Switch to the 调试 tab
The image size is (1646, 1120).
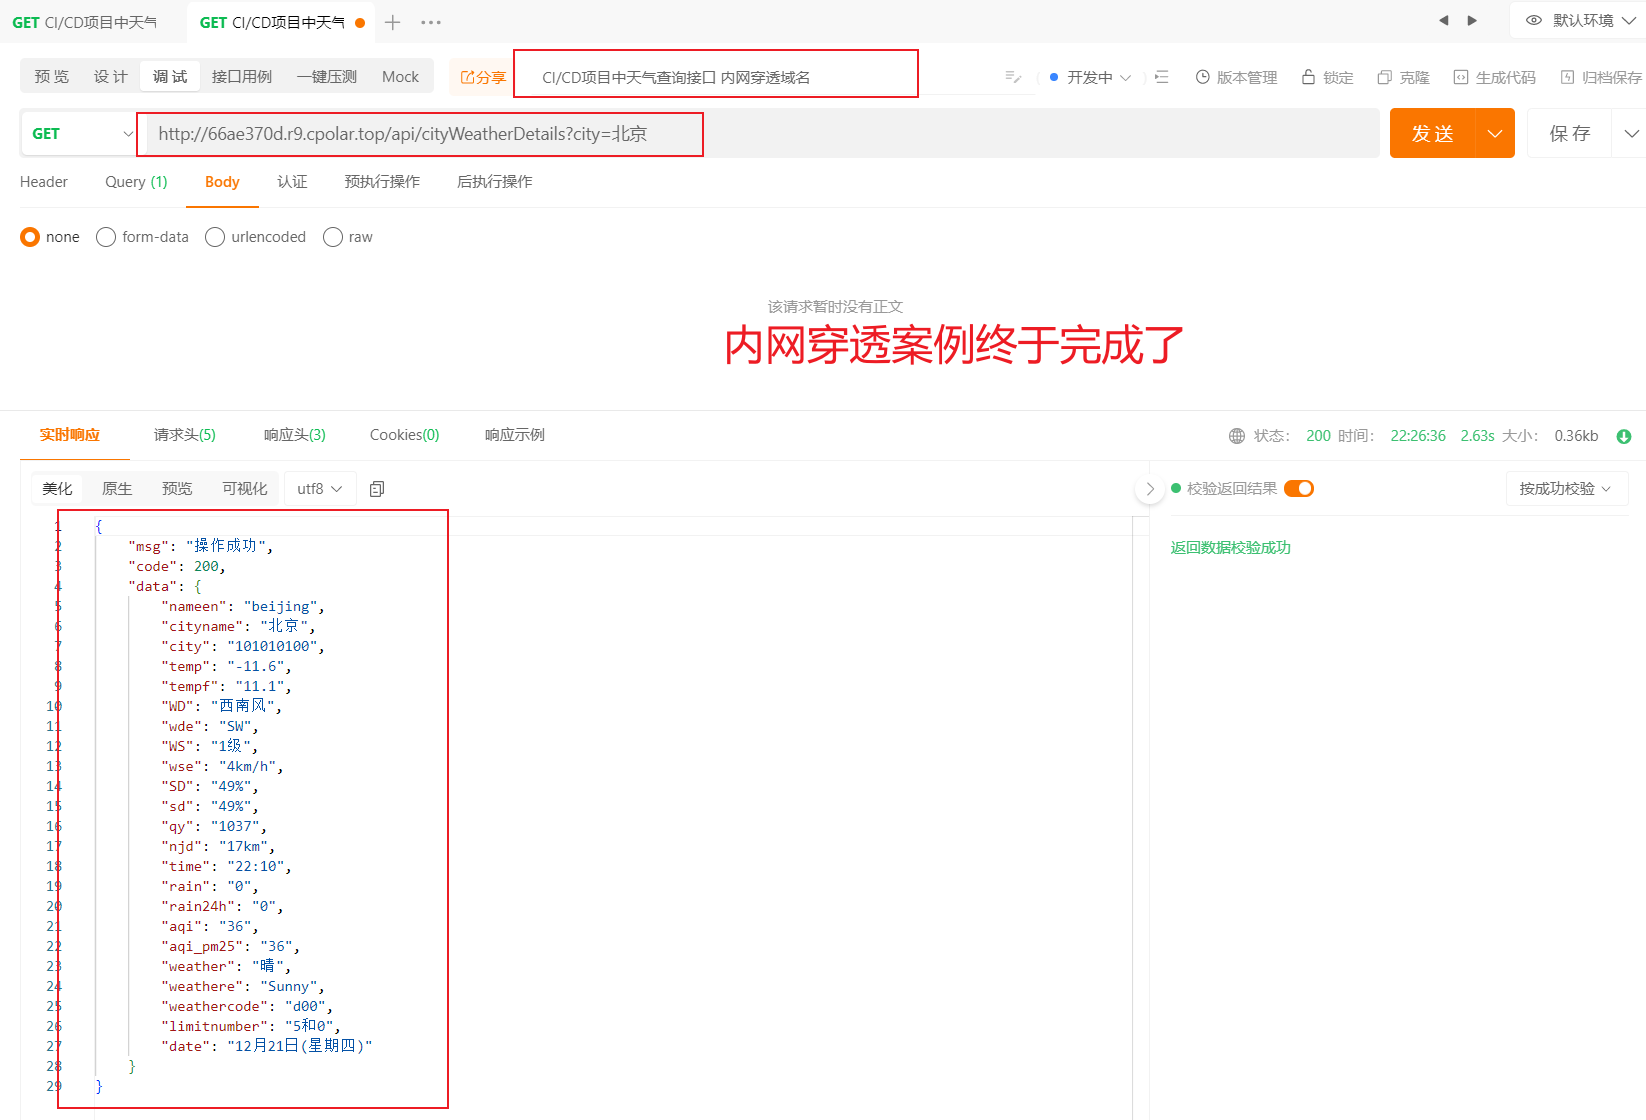pyautogui.click(x=170, y=77)
